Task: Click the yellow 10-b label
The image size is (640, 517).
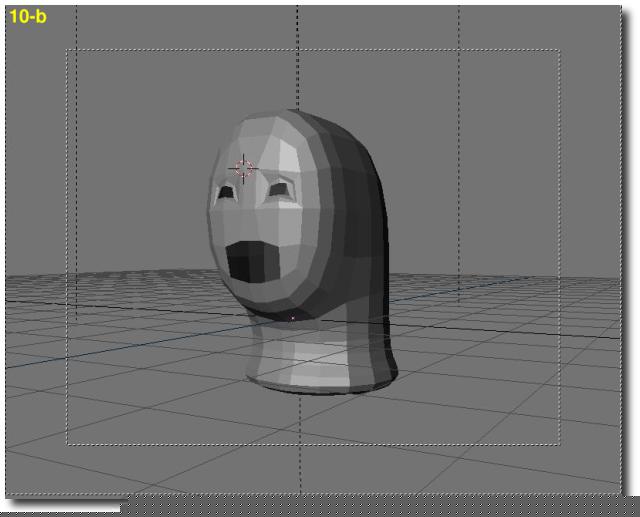Action: (x=26, y=17)
